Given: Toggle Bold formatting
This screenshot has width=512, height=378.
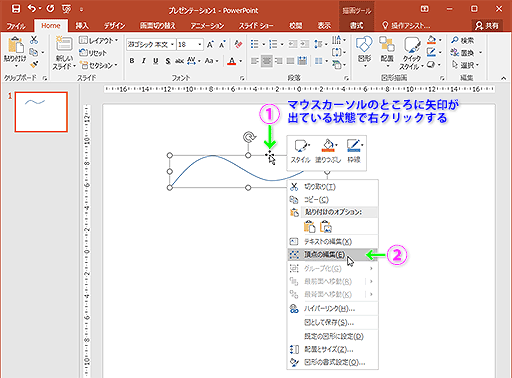Looking at the screenshot, I should click(x=132, y=61).
